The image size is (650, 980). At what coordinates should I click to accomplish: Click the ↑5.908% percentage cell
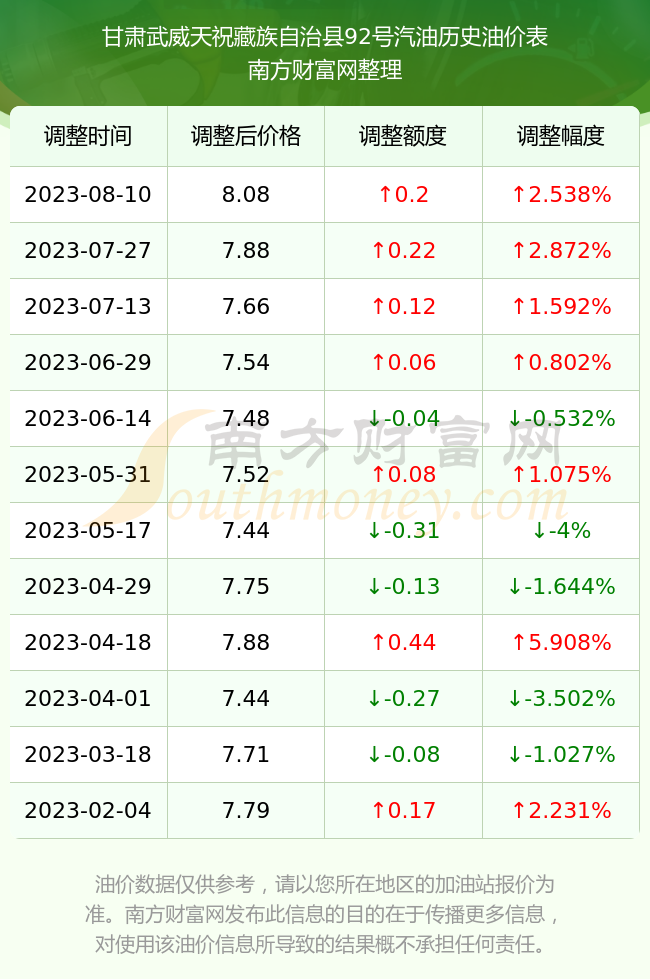coord(561,642)
